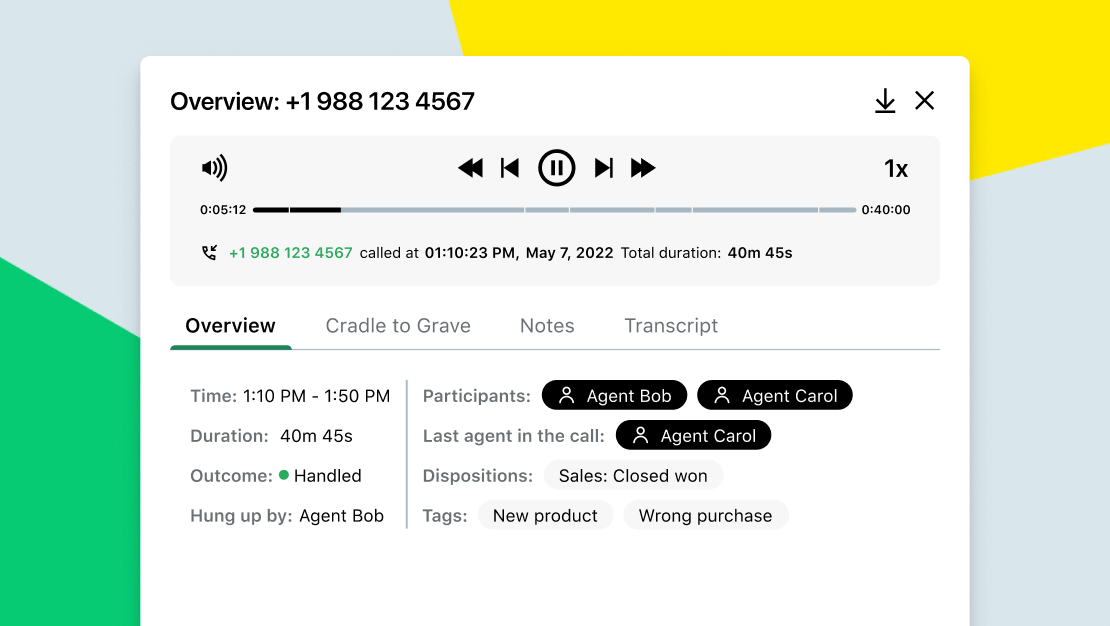Select the Agent Bob participant pill
This screenshot has width=1110, height=626.
pos(614,395)
